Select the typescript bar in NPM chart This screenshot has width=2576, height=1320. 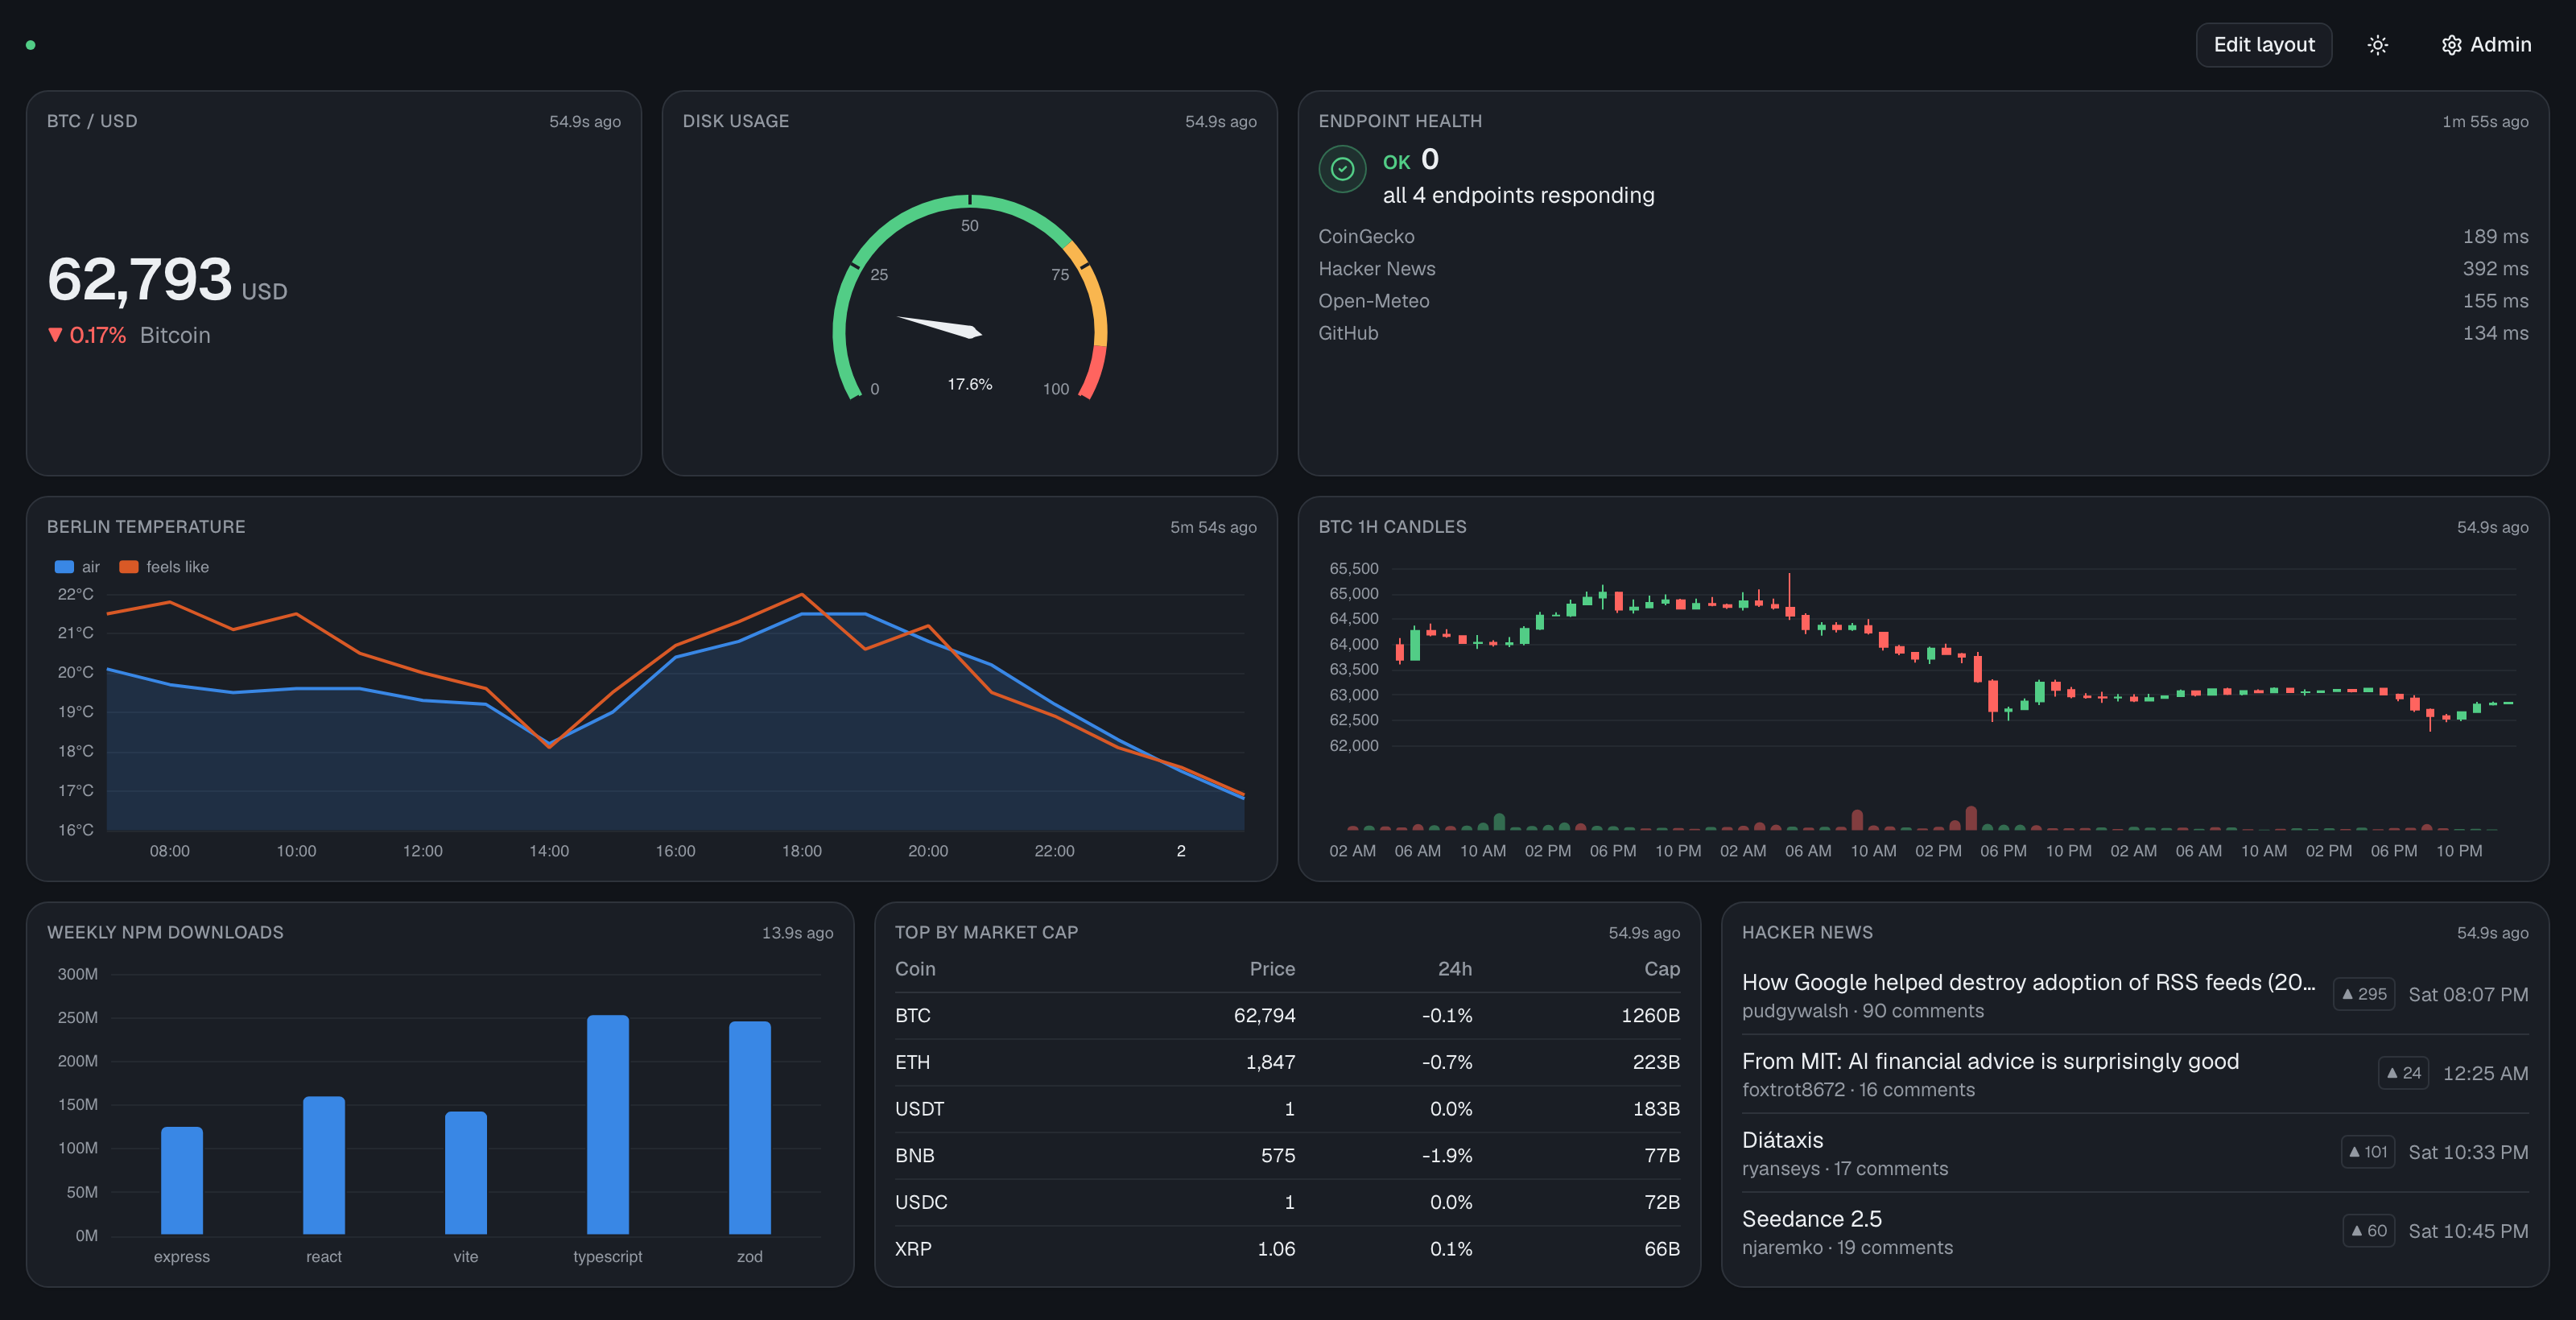608,1125
